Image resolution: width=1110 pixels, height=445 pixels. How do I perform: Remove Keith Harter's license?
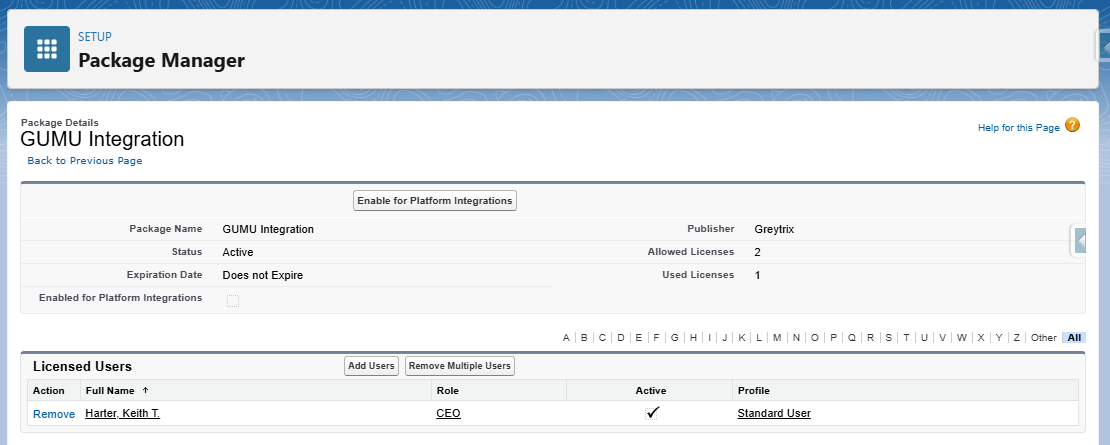click(54, 414)
